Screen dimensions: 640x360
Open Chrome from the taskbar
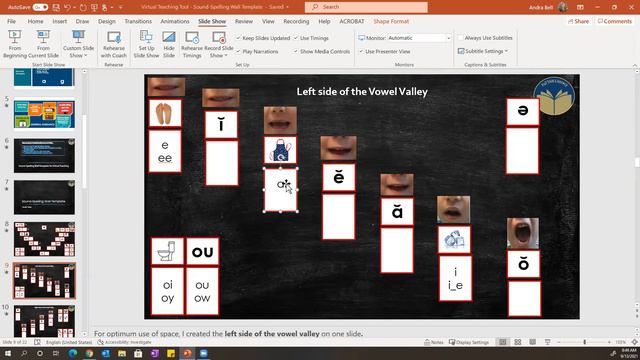[x=89, y=353]
